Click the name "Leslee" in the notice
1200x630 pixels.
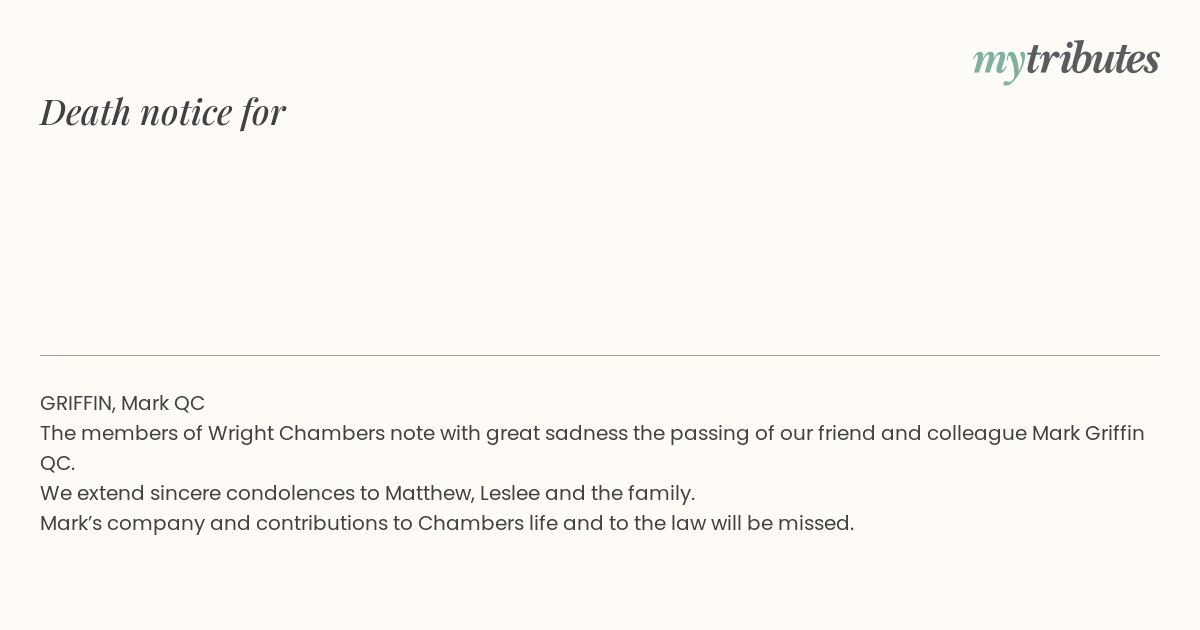click(510, 493)
